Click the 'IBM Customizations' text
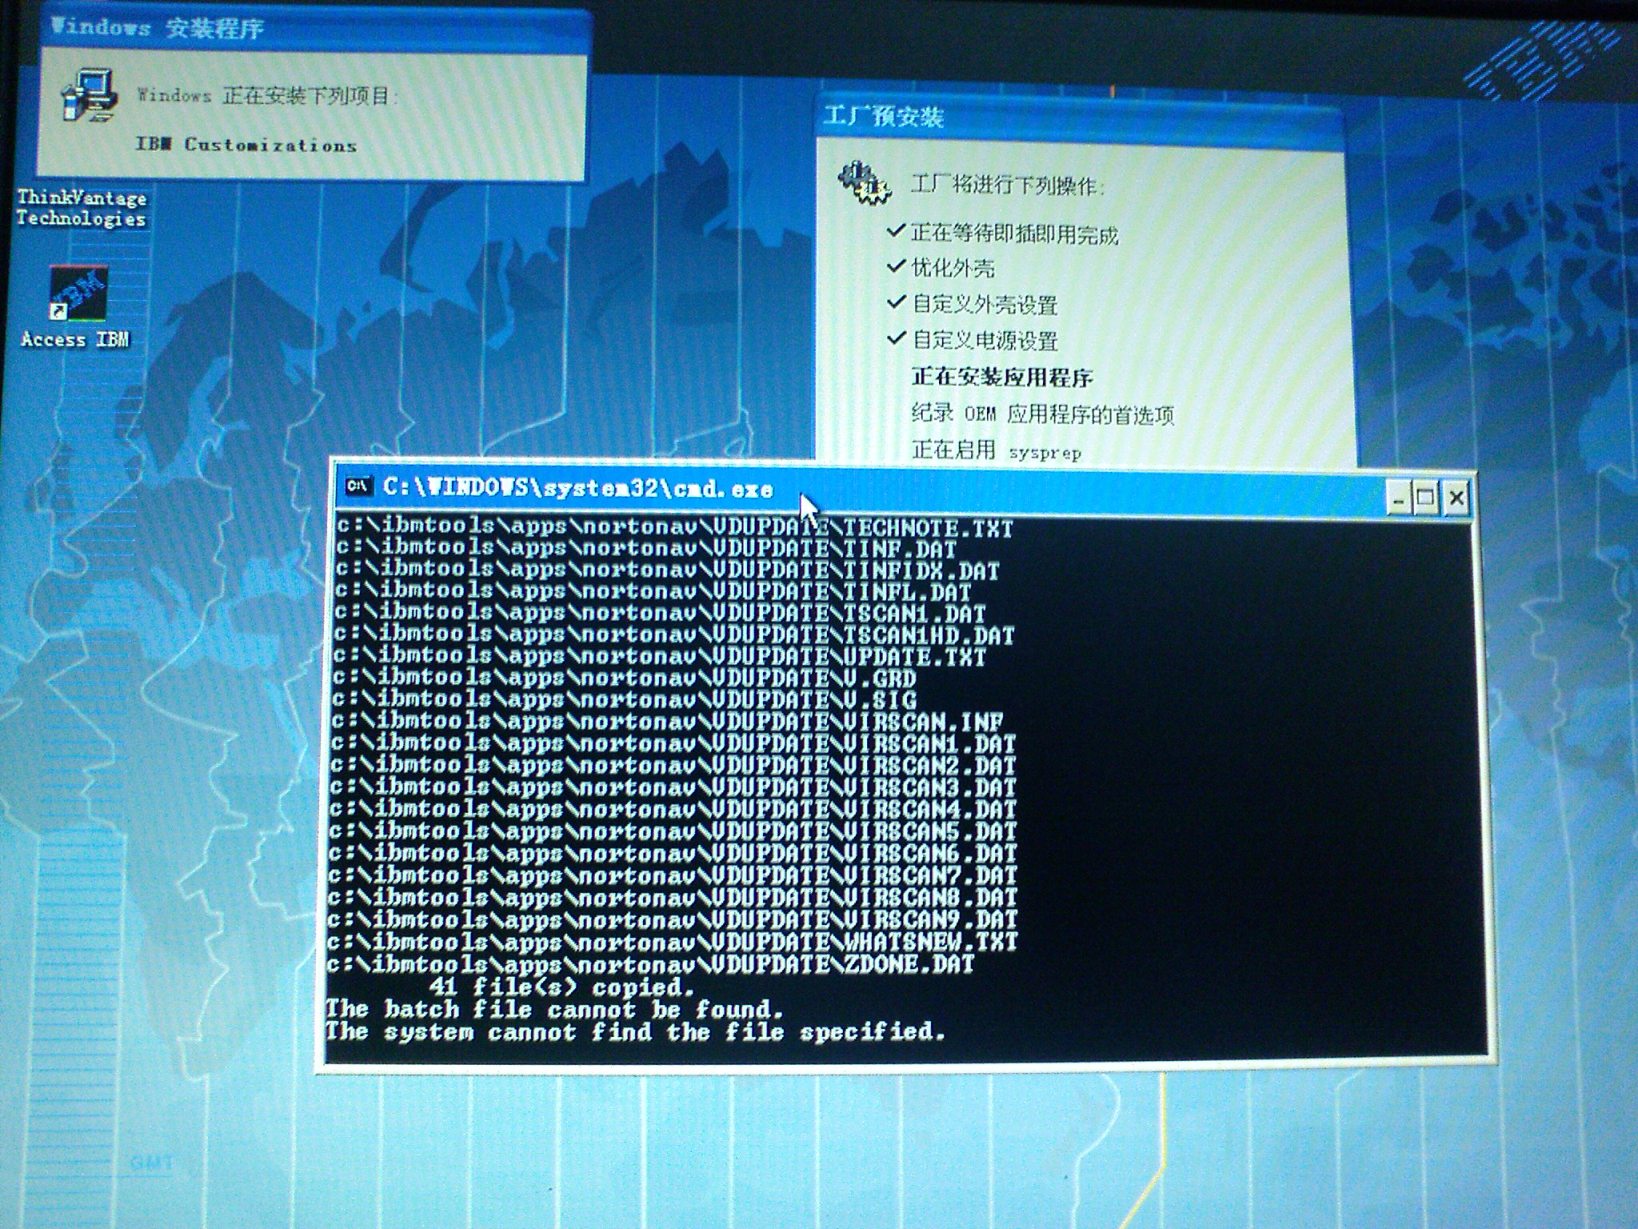Screen dimensions: 1638x1229 pyautogui.click(x=246, y=145)
